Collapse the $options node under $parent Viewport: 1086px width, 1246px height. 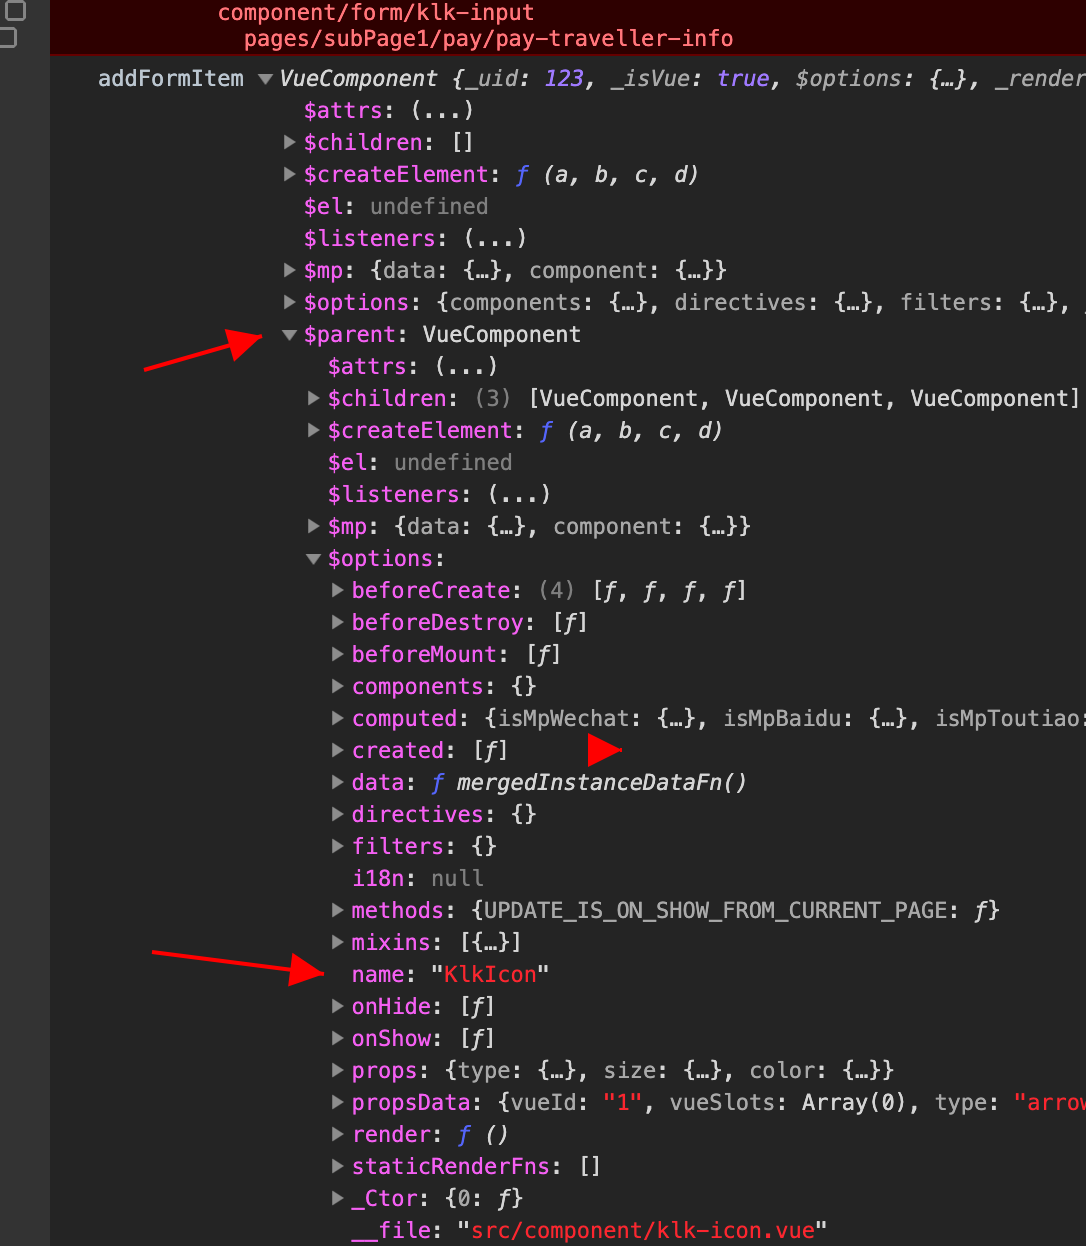313,559
